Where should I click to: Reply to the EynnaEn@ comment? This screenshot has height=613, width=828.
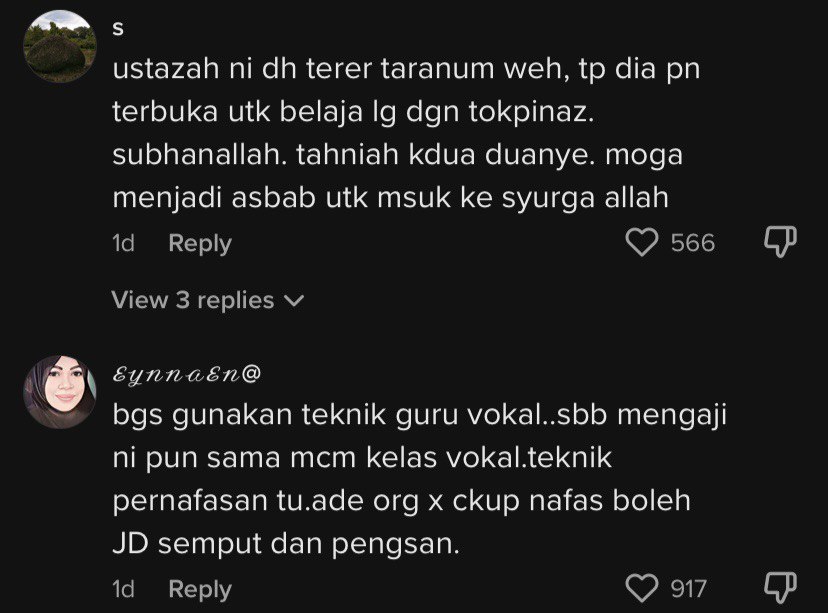point(200,589)
